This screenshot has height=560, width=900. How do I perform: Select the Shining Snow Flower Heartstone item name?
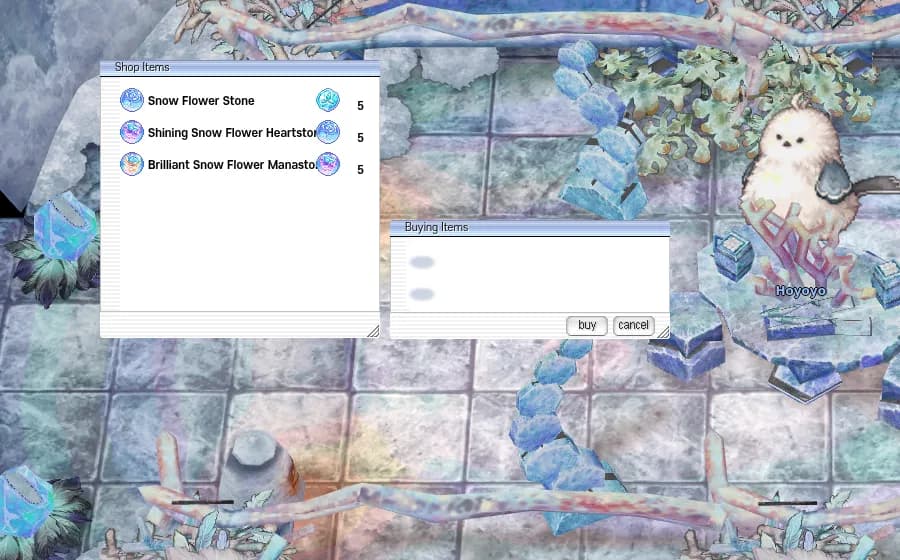point(232,133)
